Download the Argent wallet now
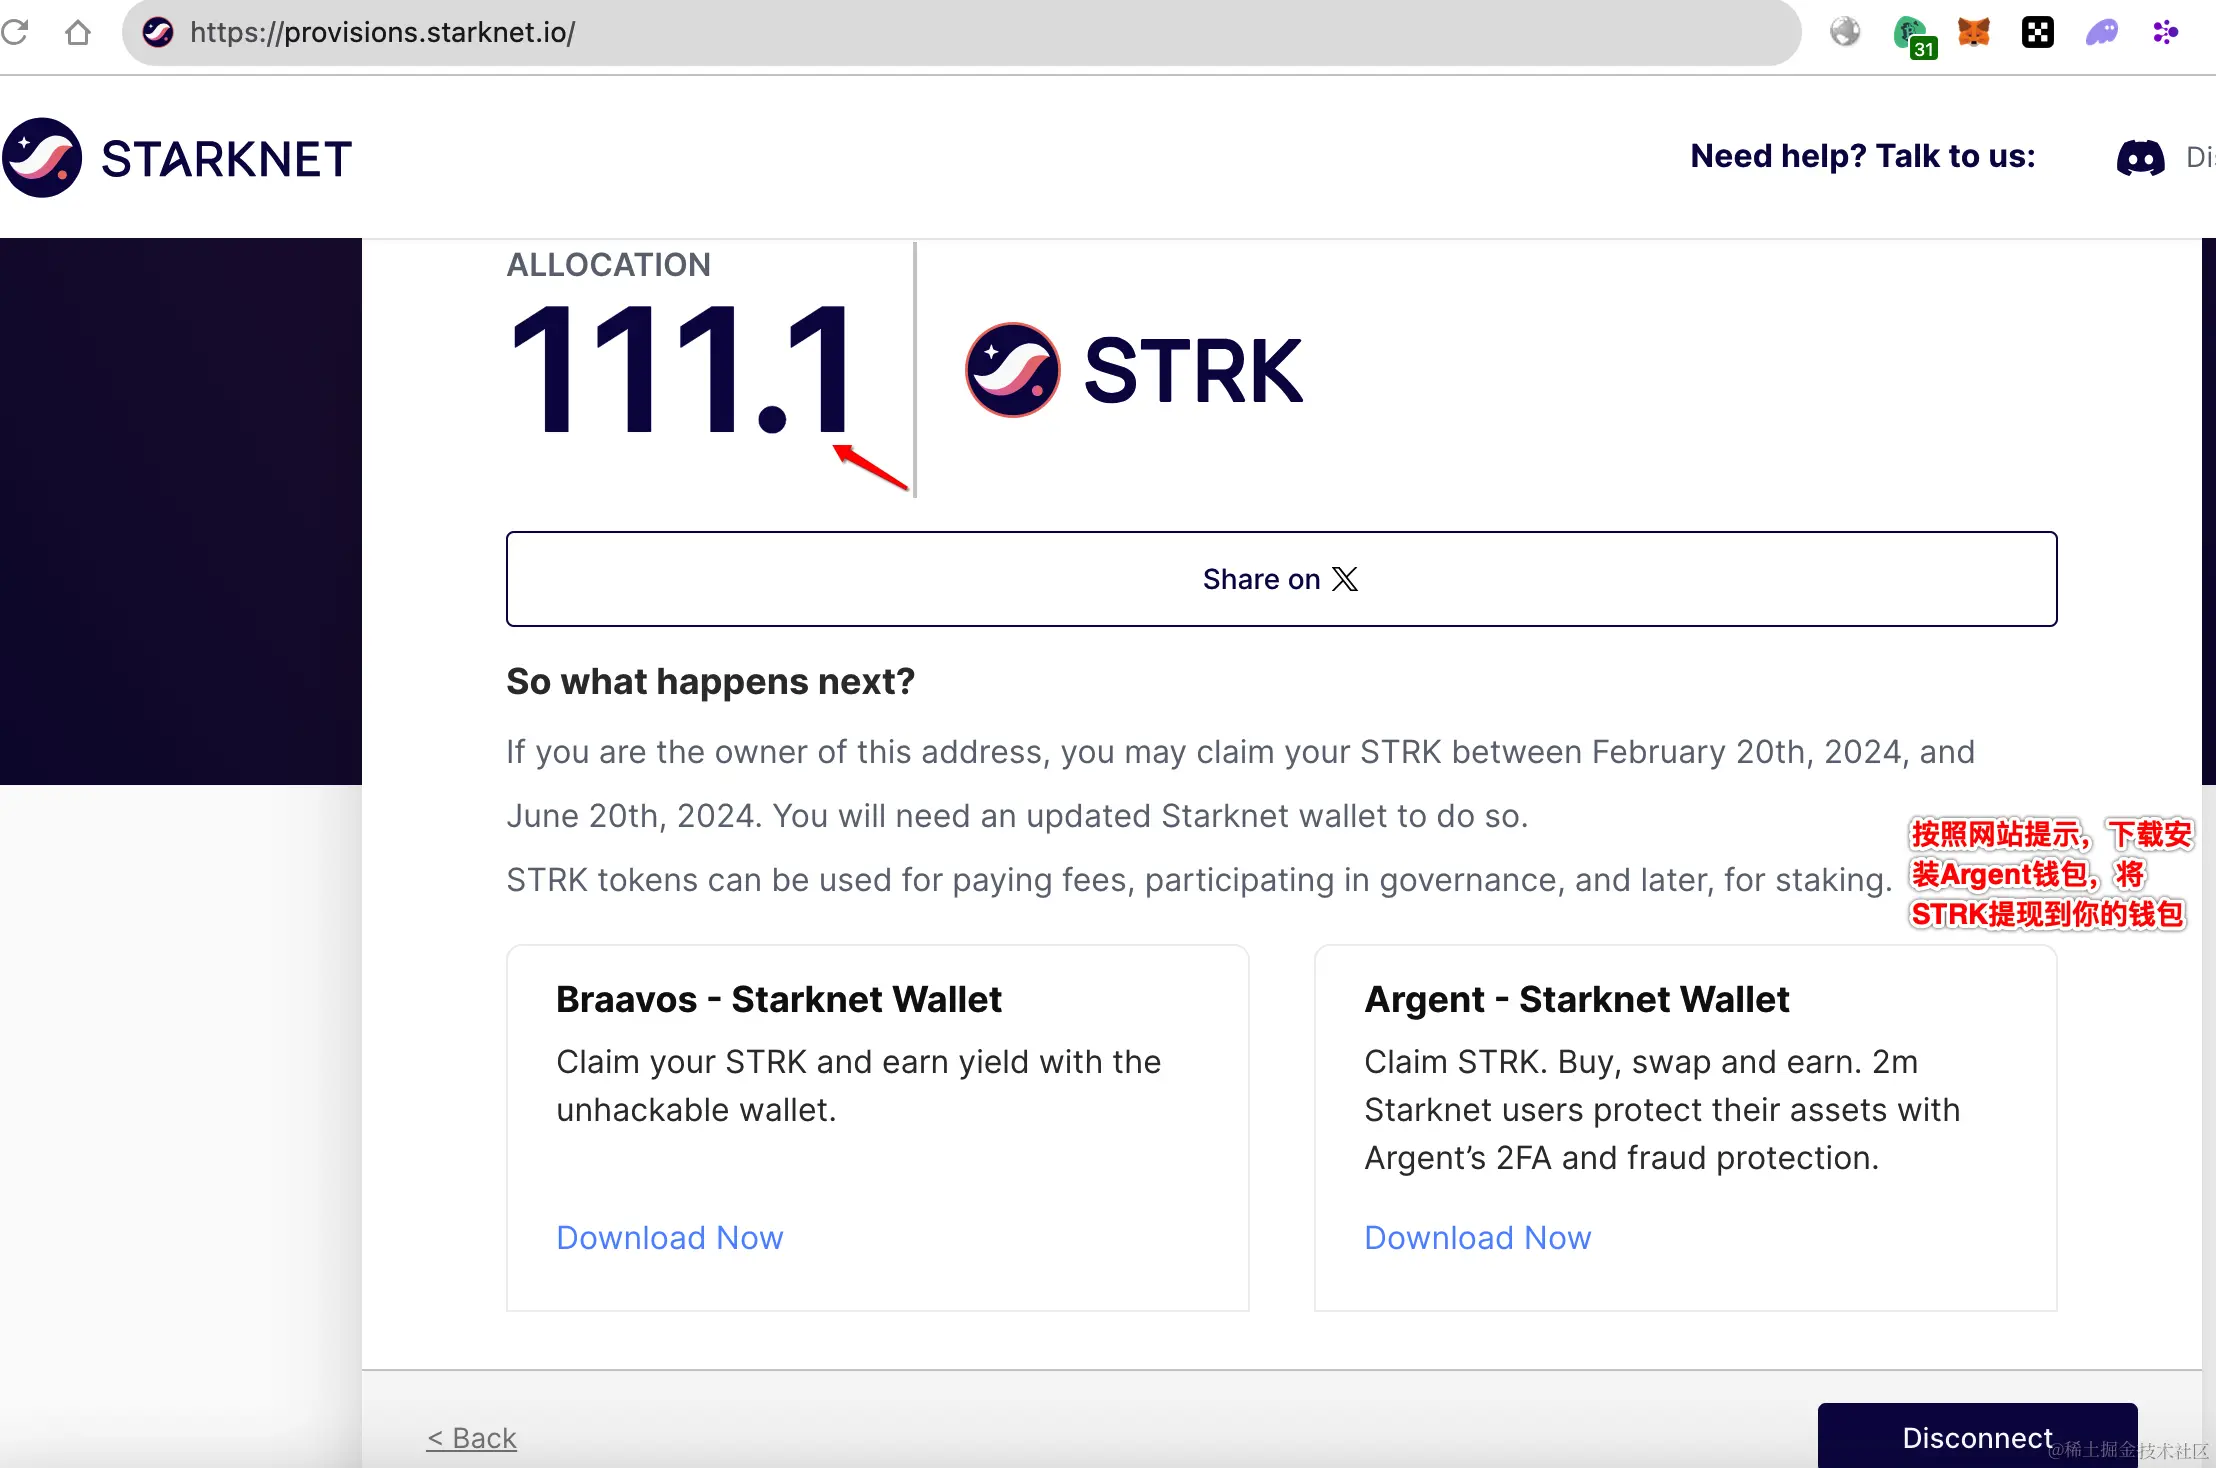Screen dimensions: 2216x1468 pos(1477,1238)
